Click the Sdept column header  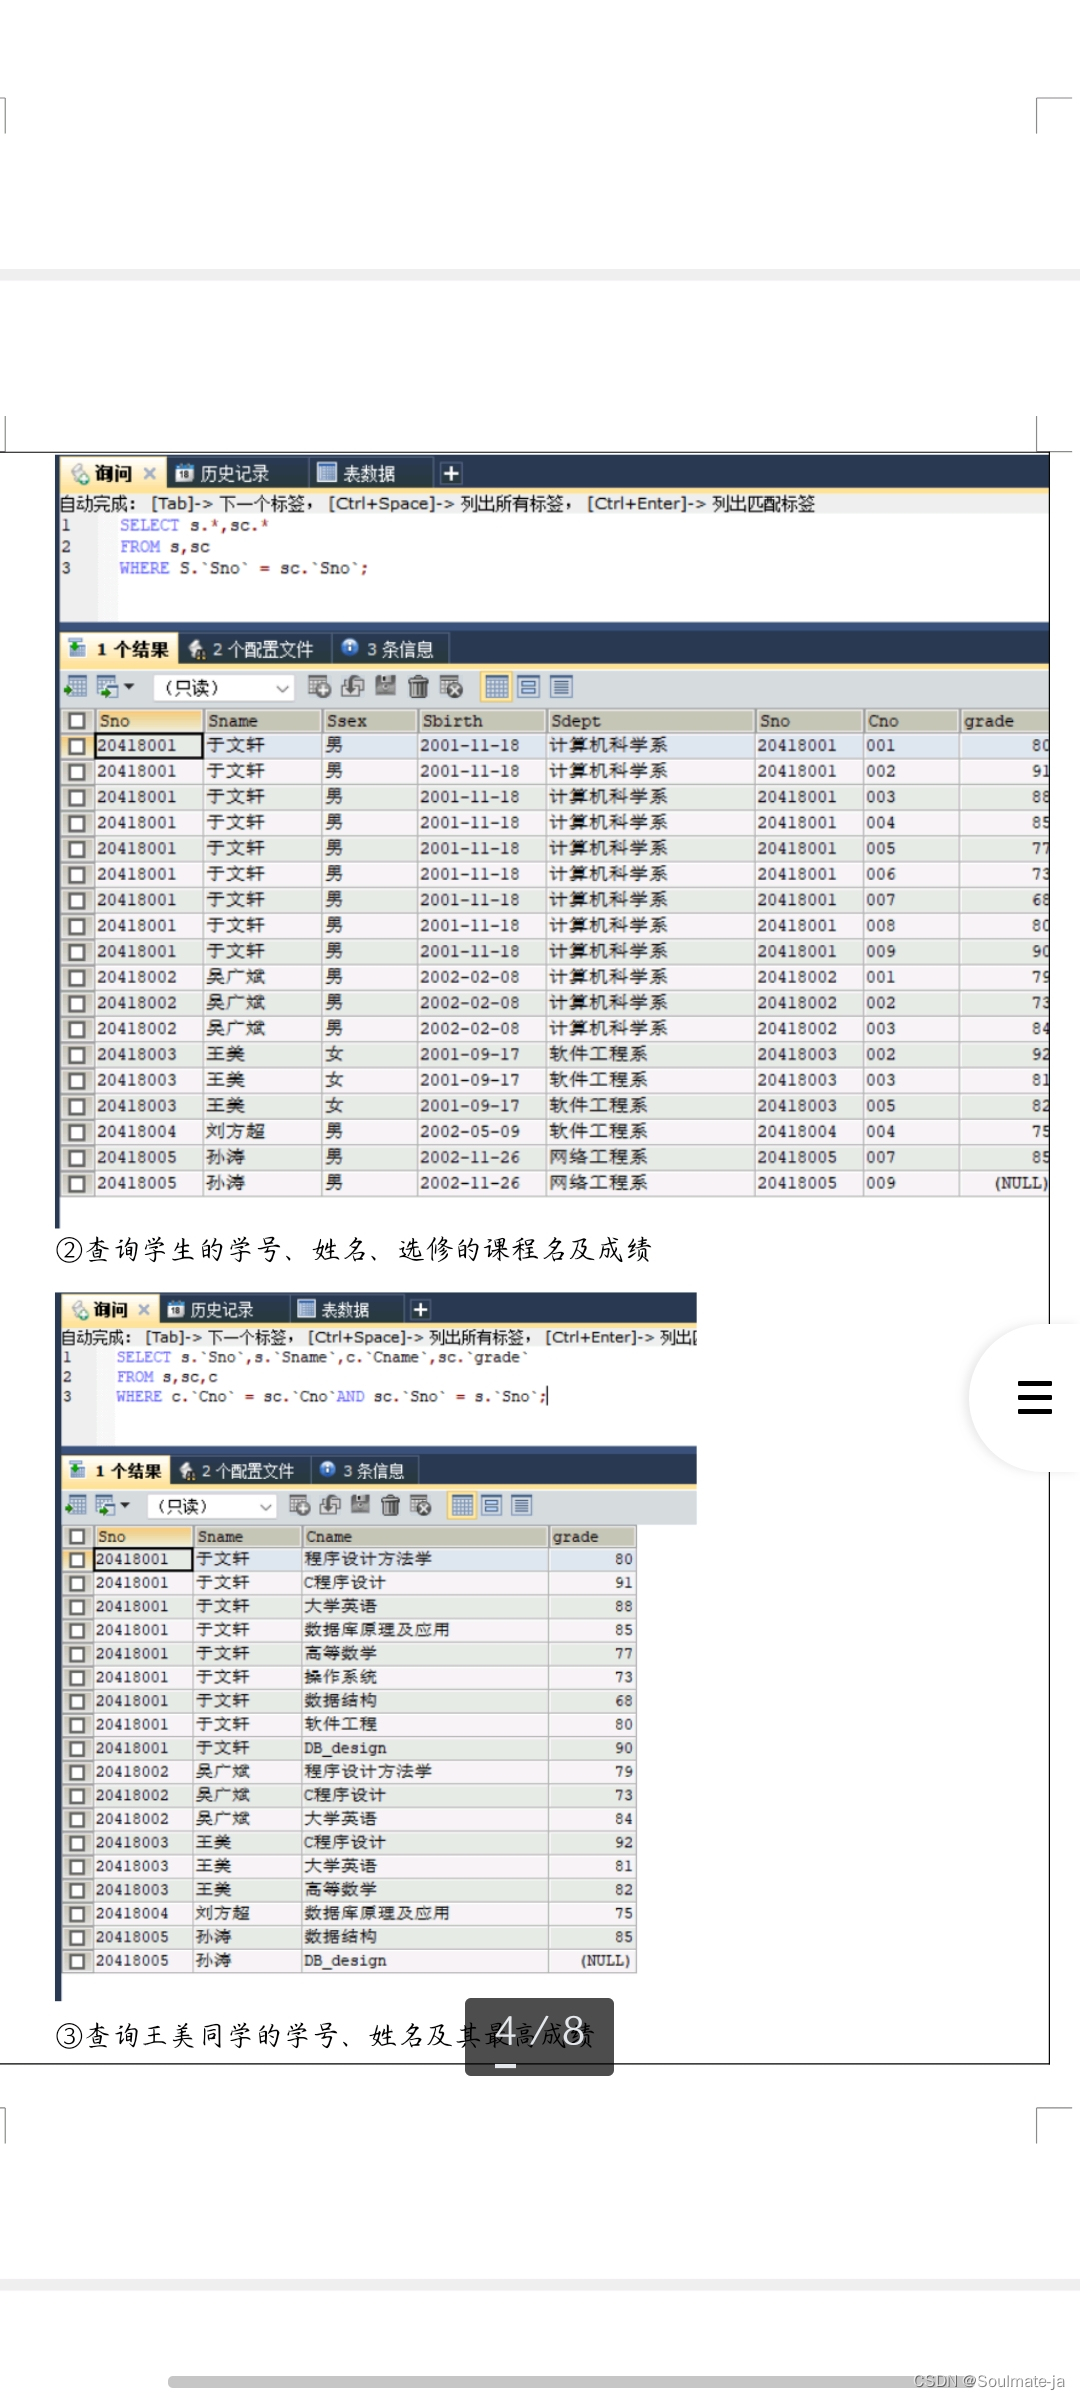coord(650,720)
